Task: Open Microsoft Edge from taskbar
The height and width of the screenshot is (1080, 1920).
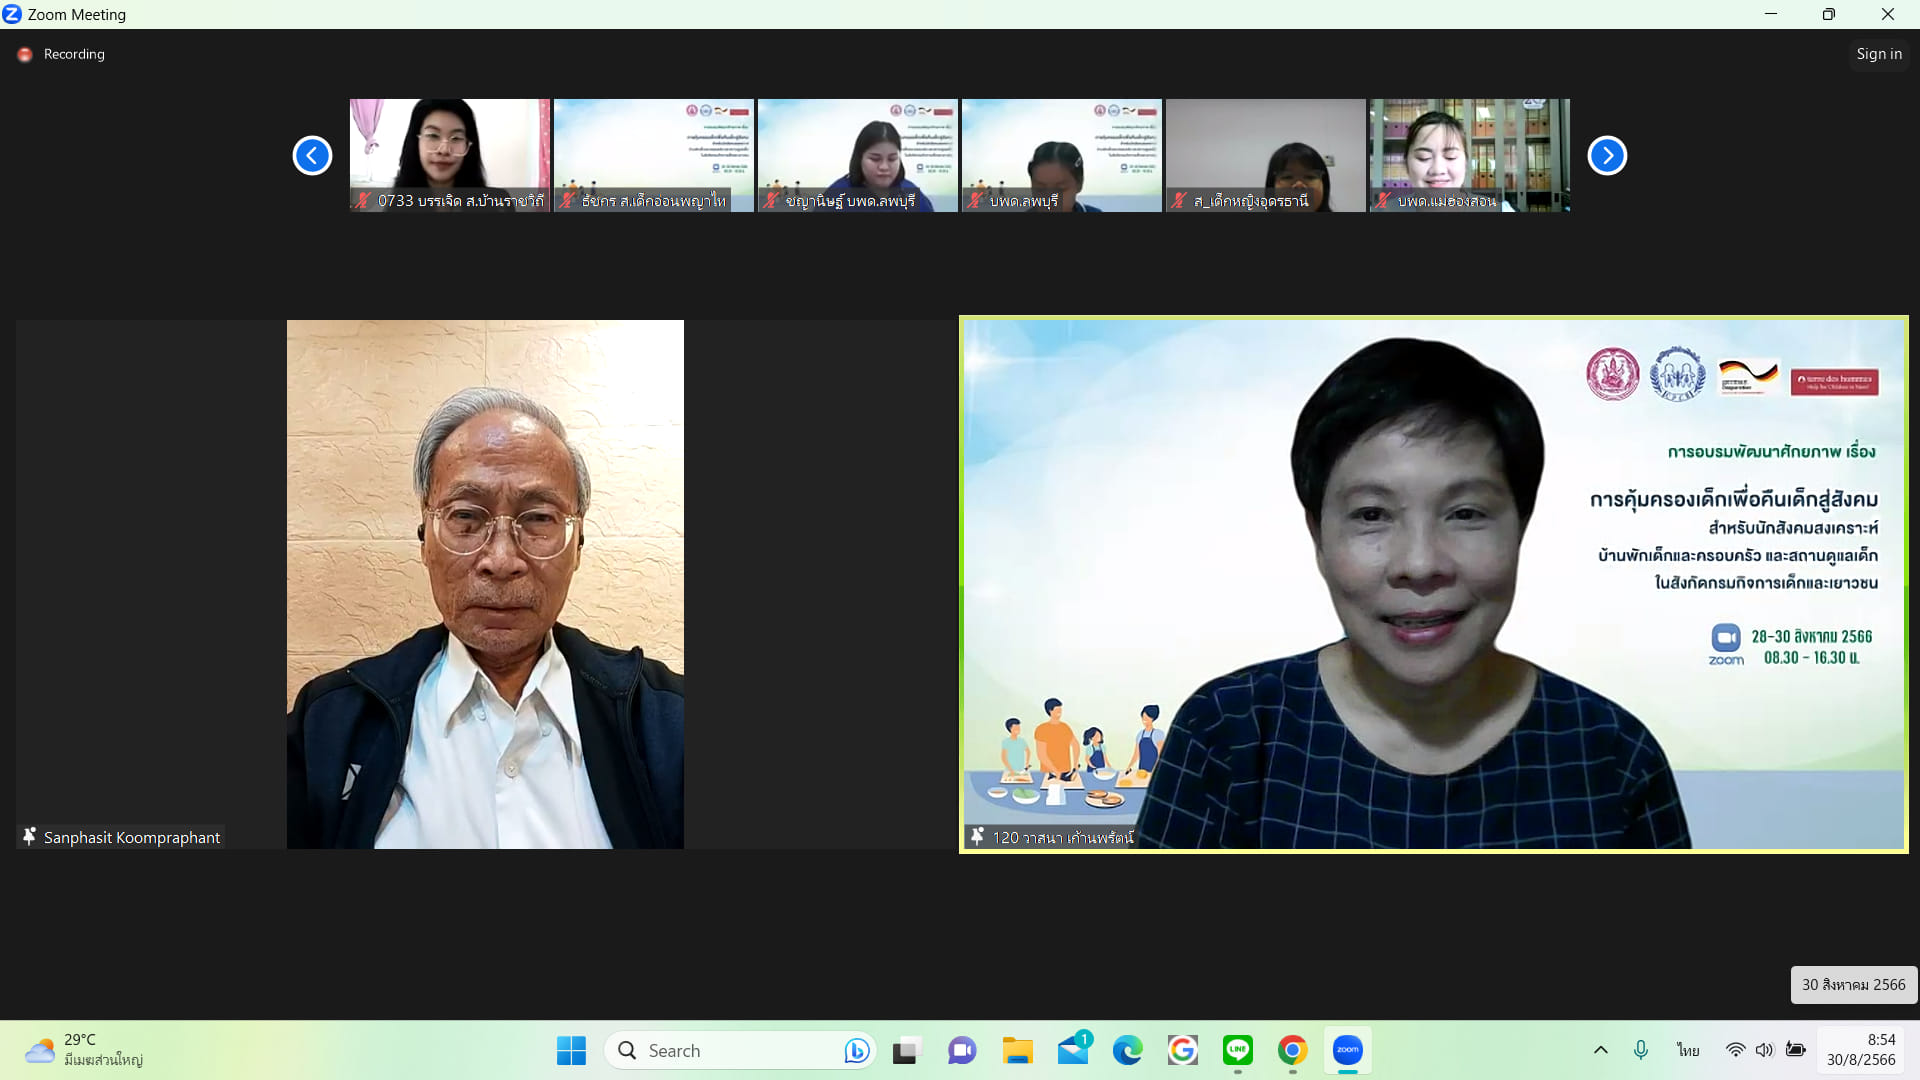Action: tap(1127, 1050)
